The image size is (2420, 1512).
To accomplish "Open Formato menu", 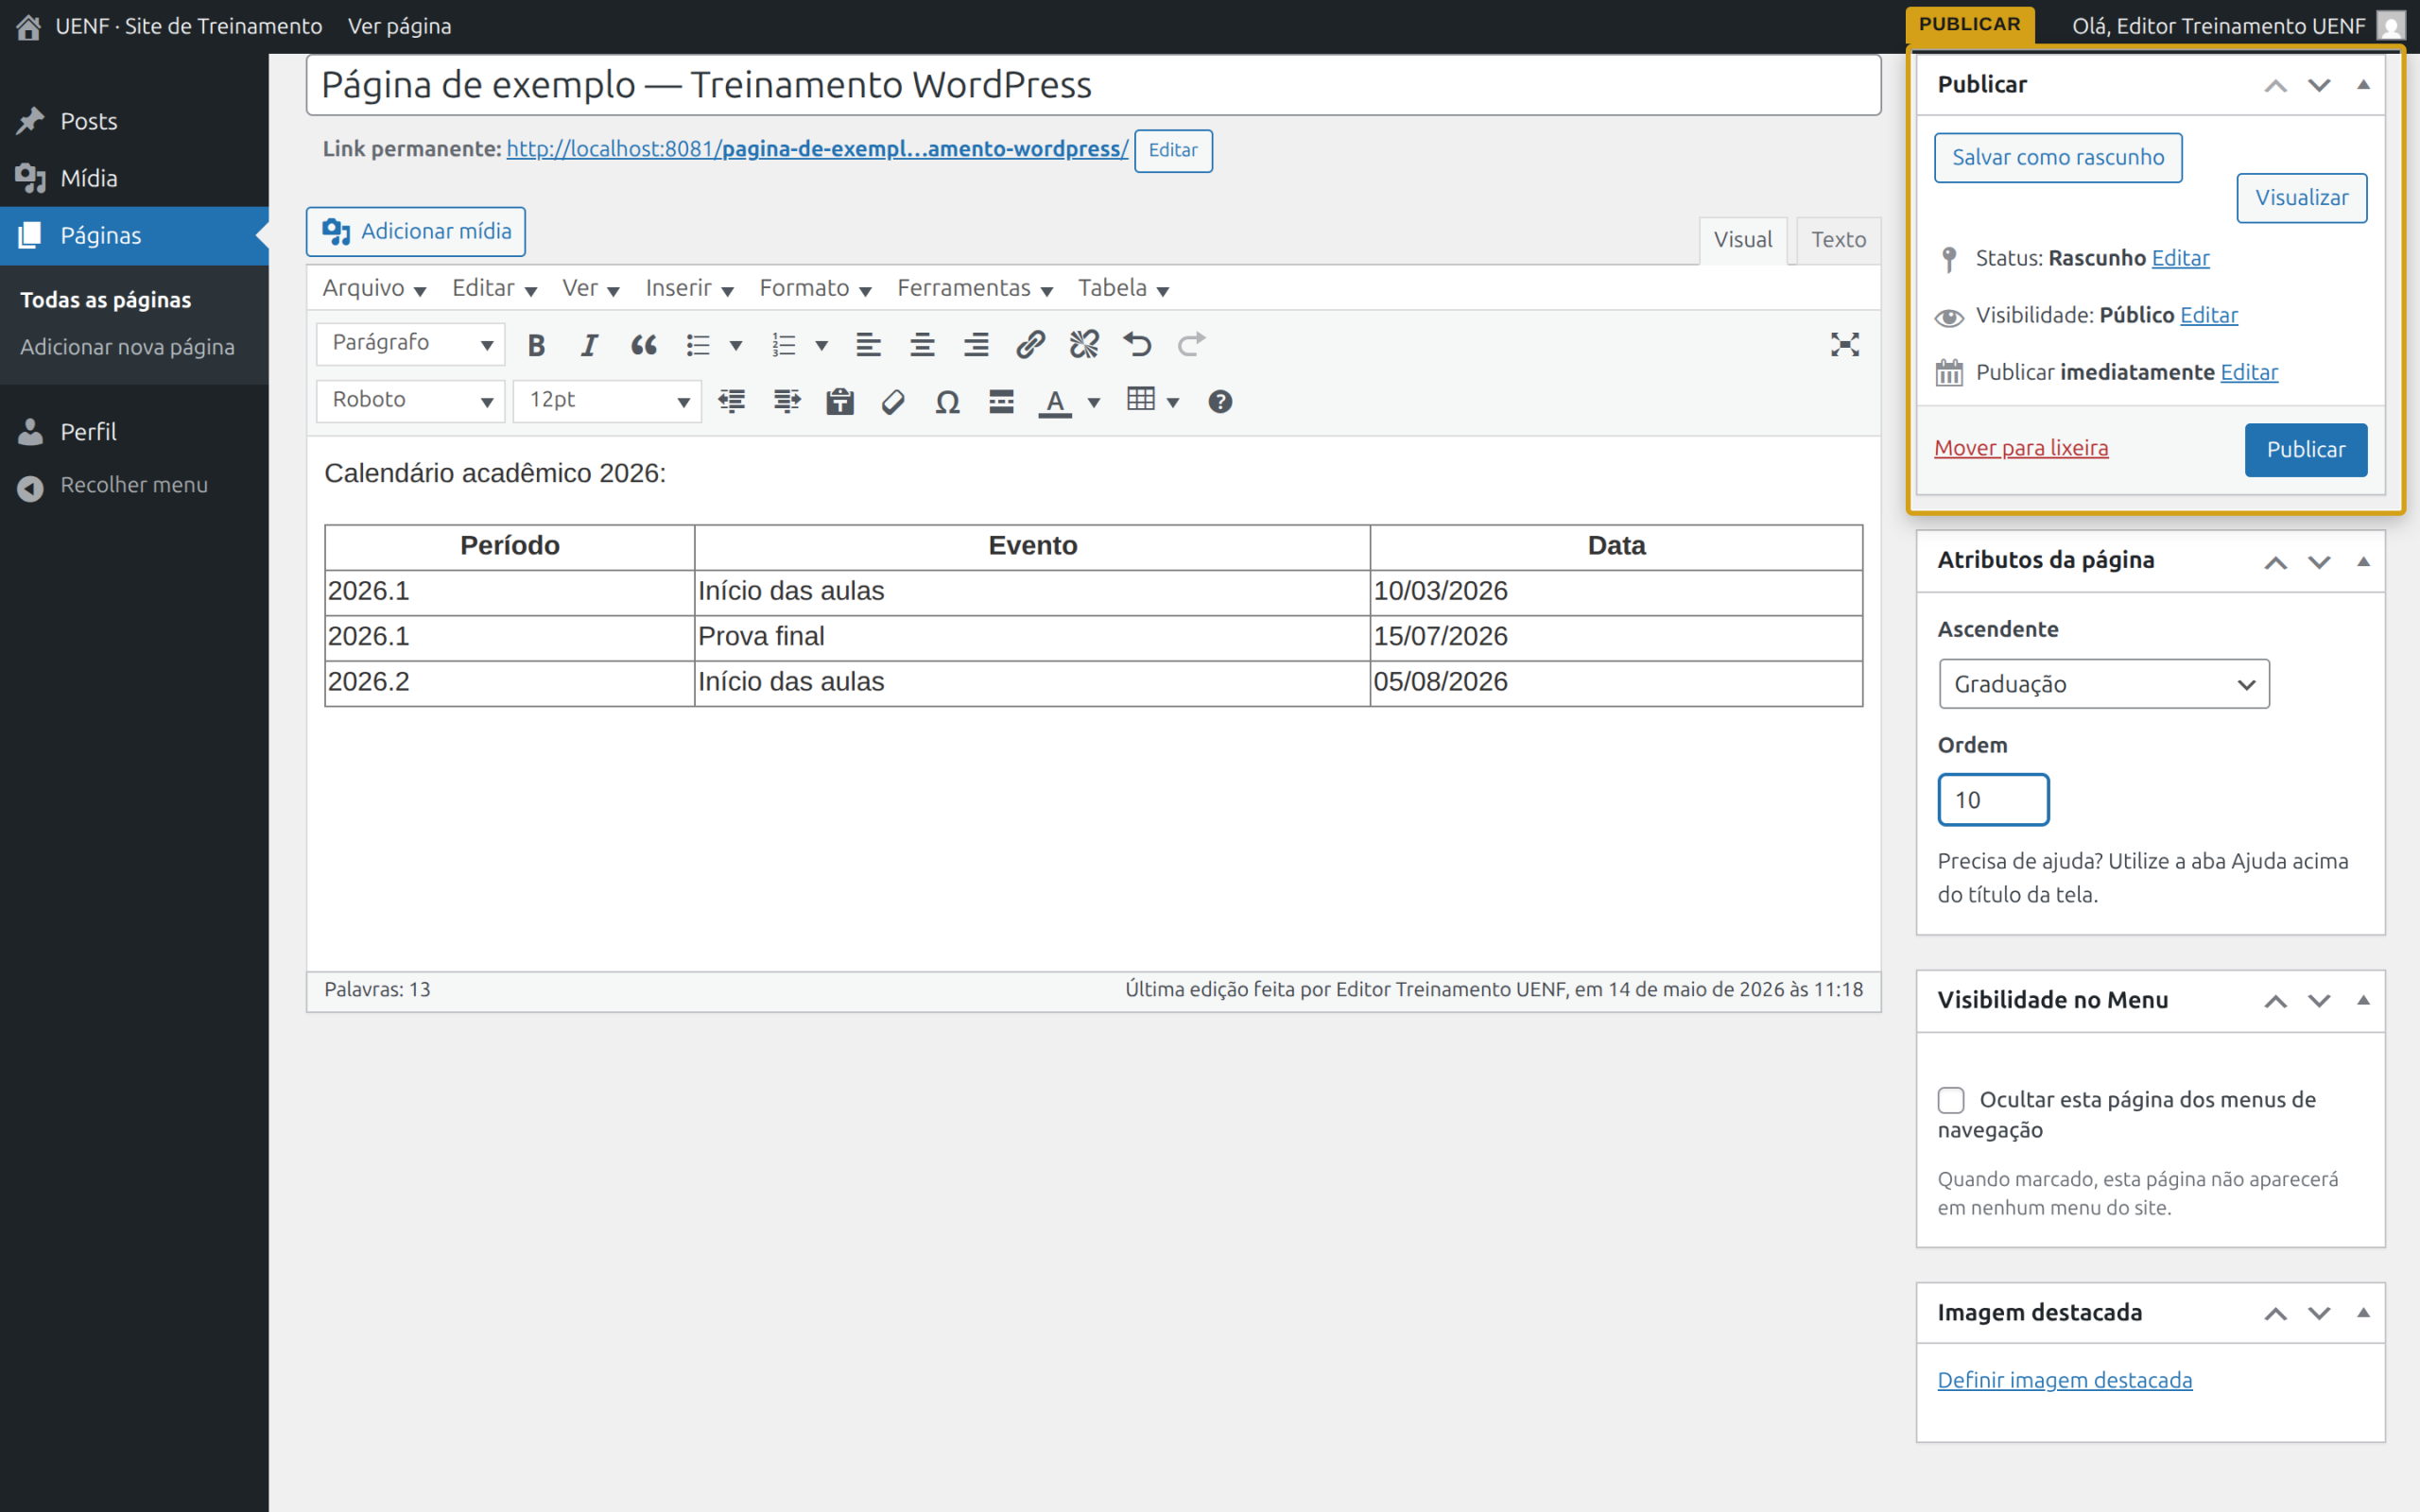I will (815, 289).
